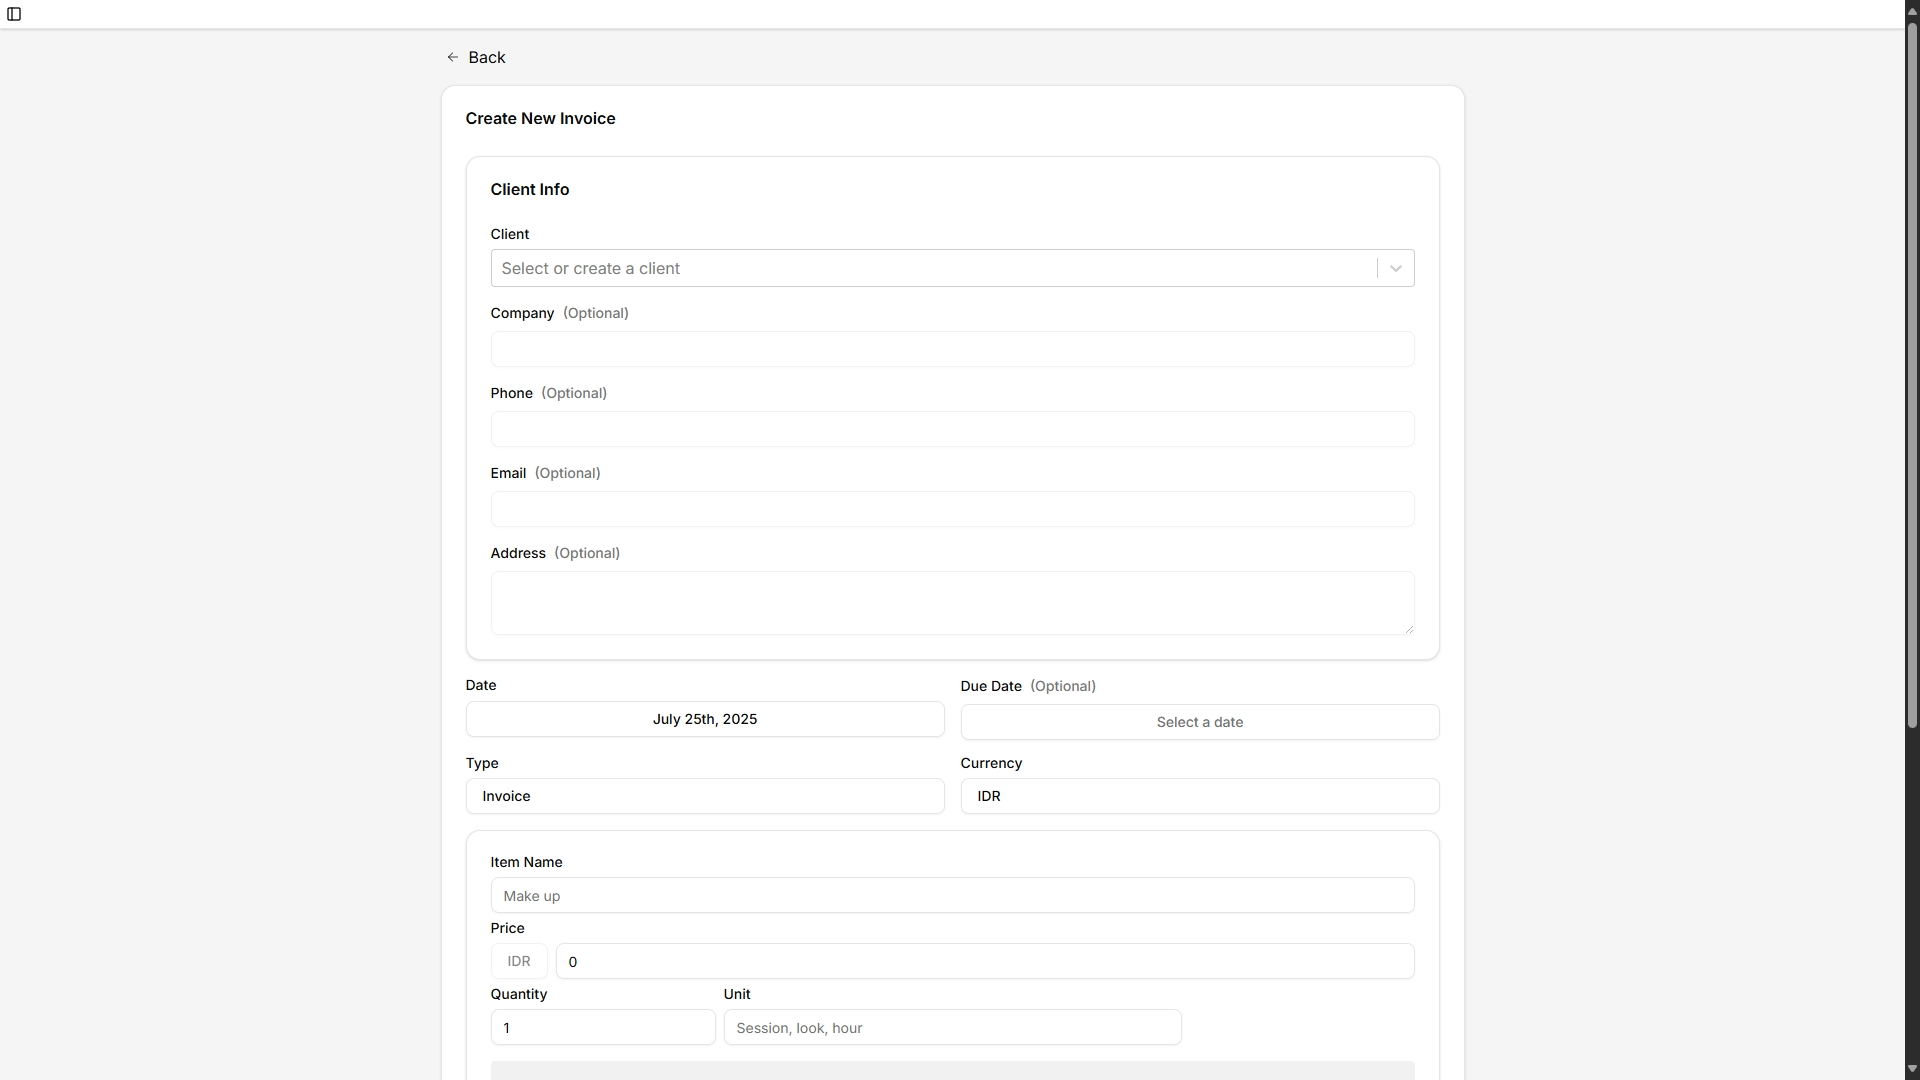Image resolution: width=1920 pixels, height=1080 pixels.
Task: Click the Back arrow icon
Action: (x=453, y=58)
